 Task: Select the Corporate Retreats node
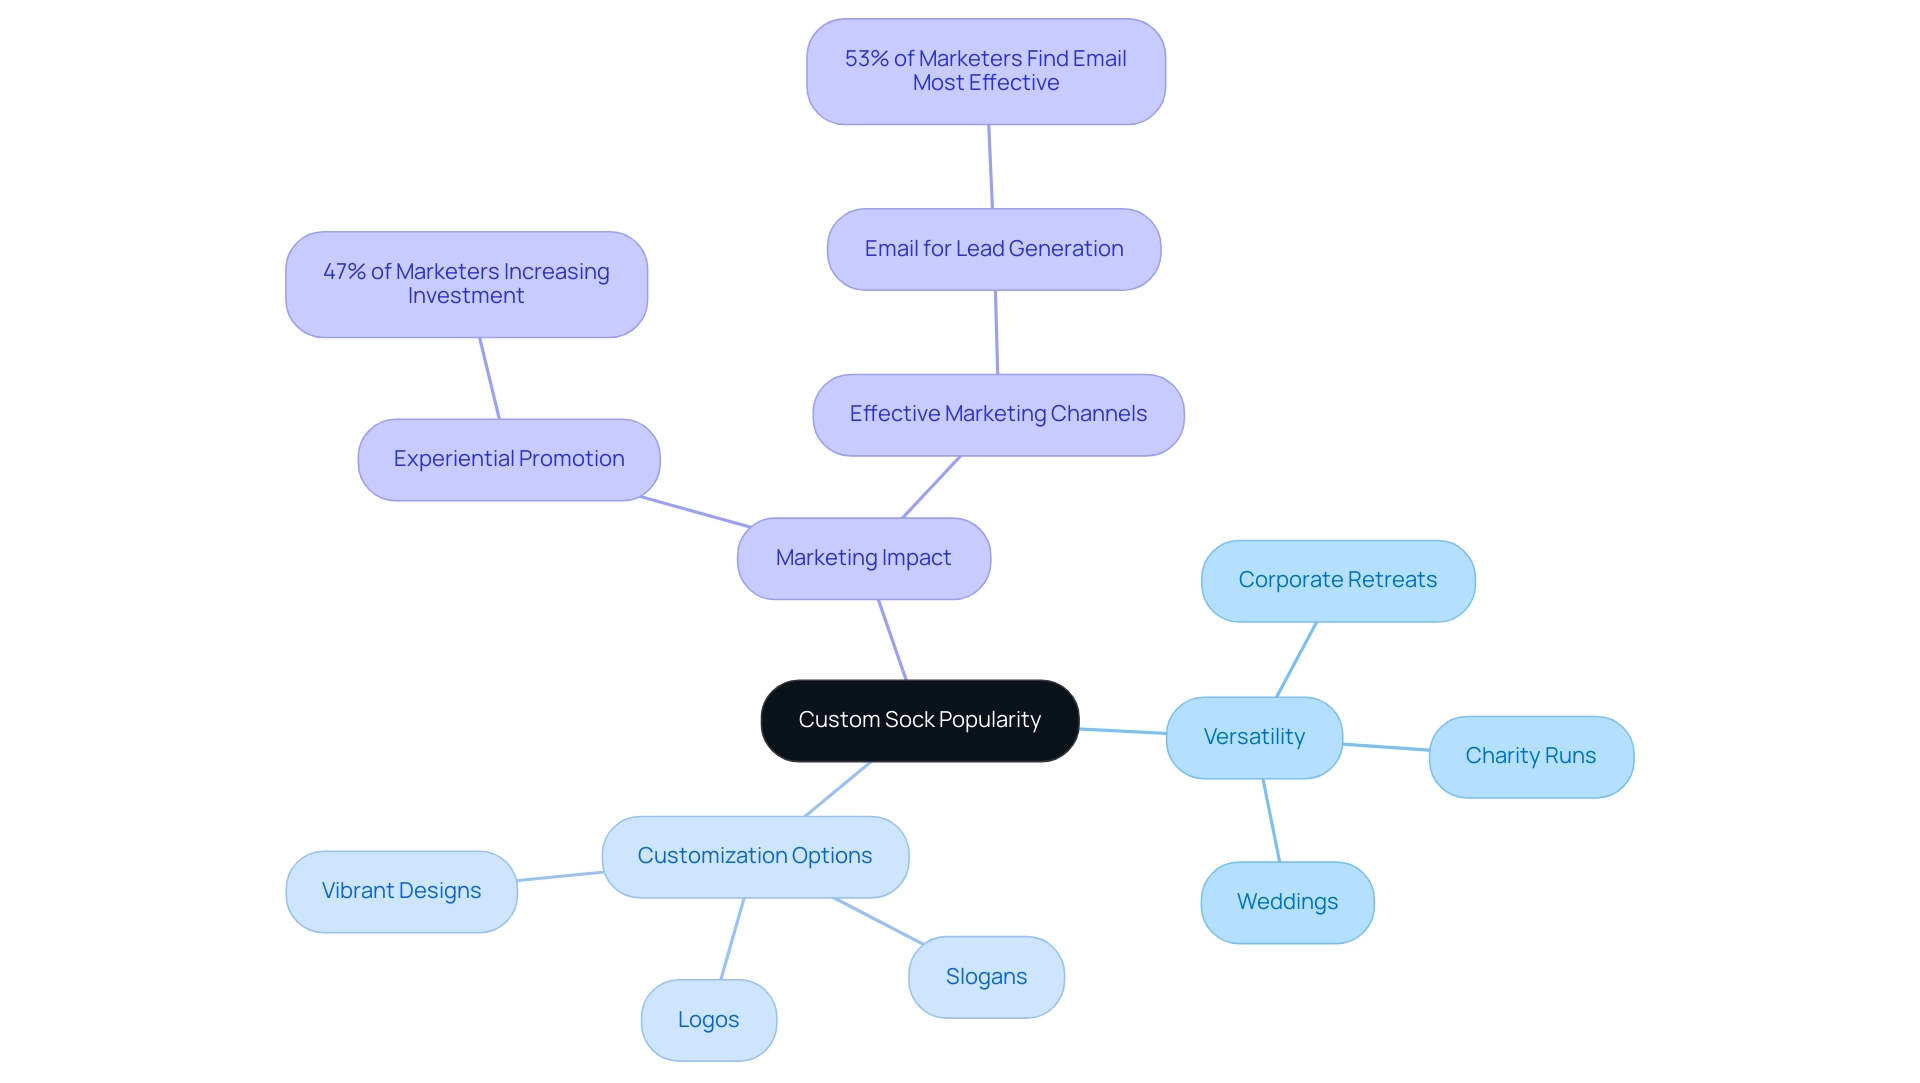click(x=1337, y=580)
